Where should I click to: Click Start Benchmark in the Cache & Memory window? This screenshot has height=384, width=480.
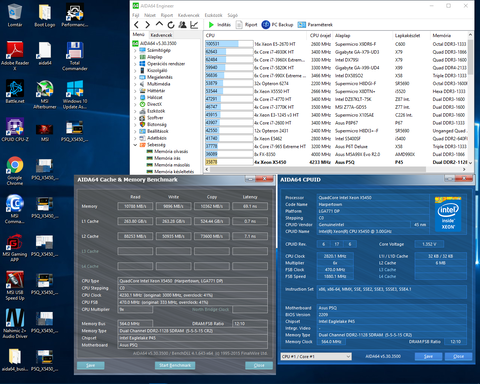175,365
